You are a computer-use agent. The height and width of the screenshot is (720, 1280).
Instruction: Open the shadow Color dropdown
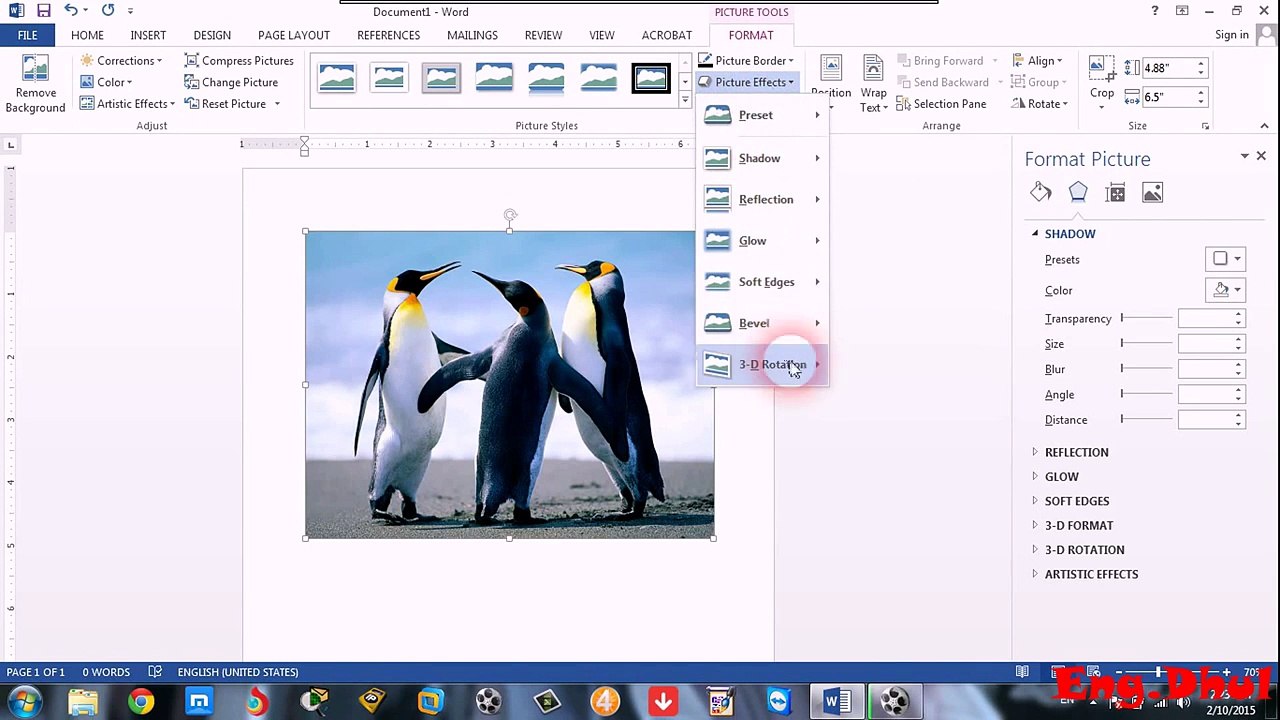(x=1225, y=290)
